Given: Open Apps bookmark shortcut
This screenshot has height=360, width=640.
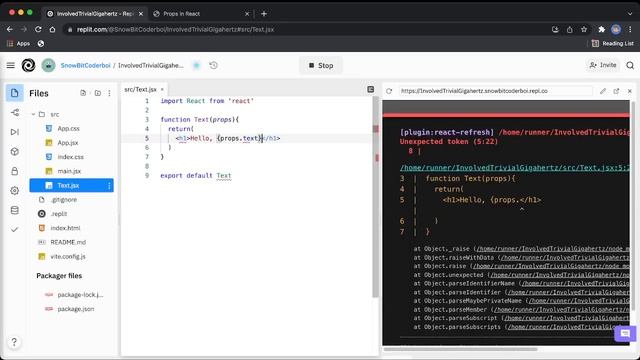Looking at the screenshot, I should click(18, 43).
